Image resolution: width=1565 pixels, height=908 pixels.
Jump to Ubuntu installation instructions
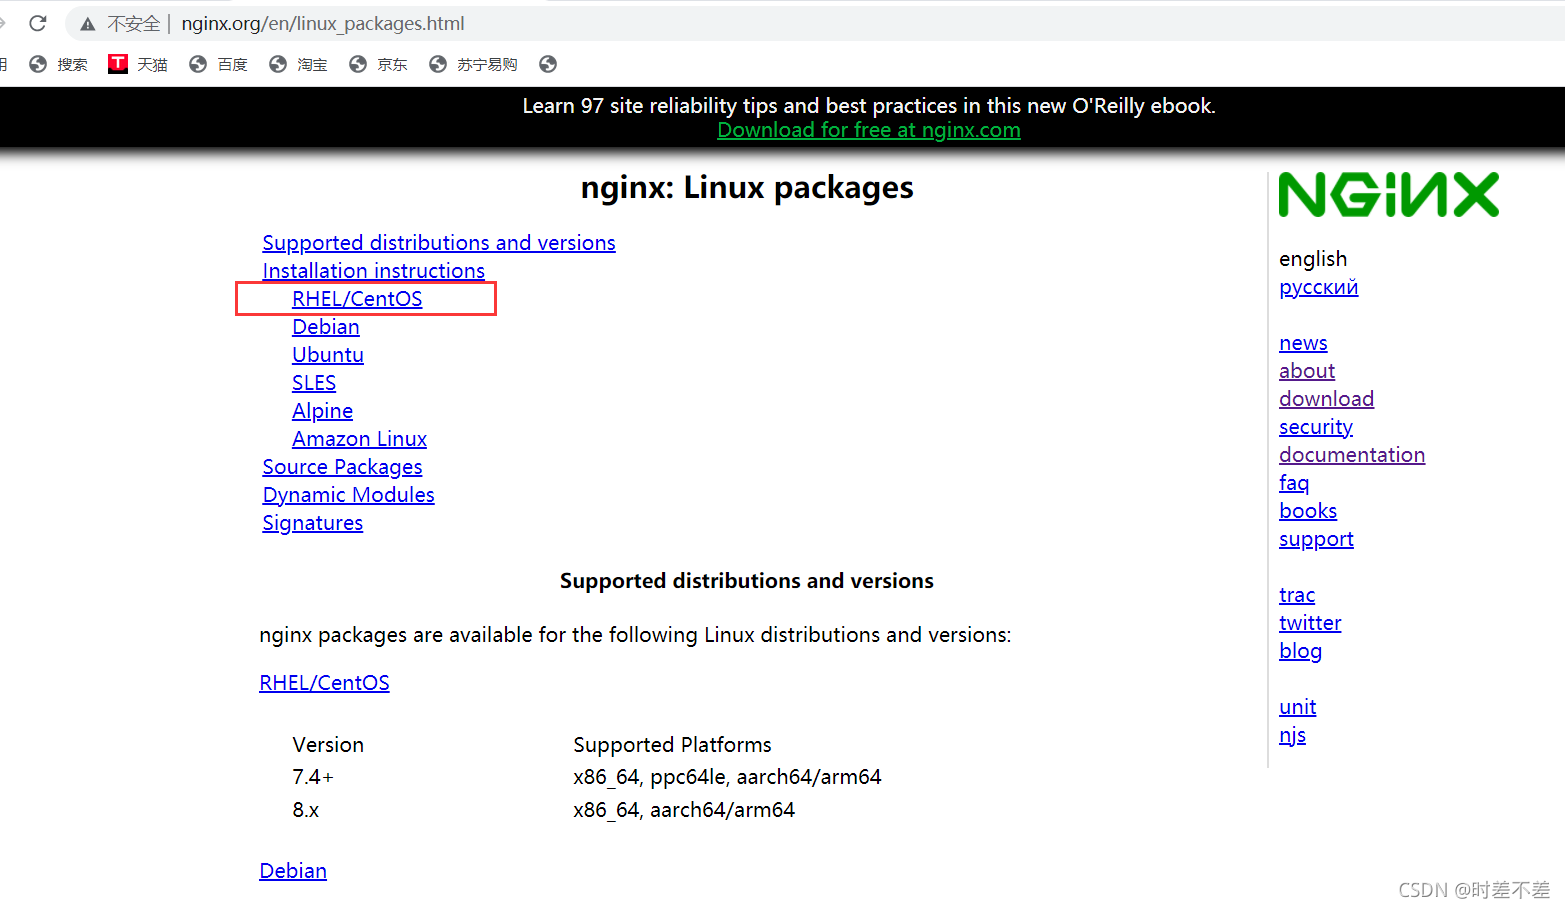point(328,355)
